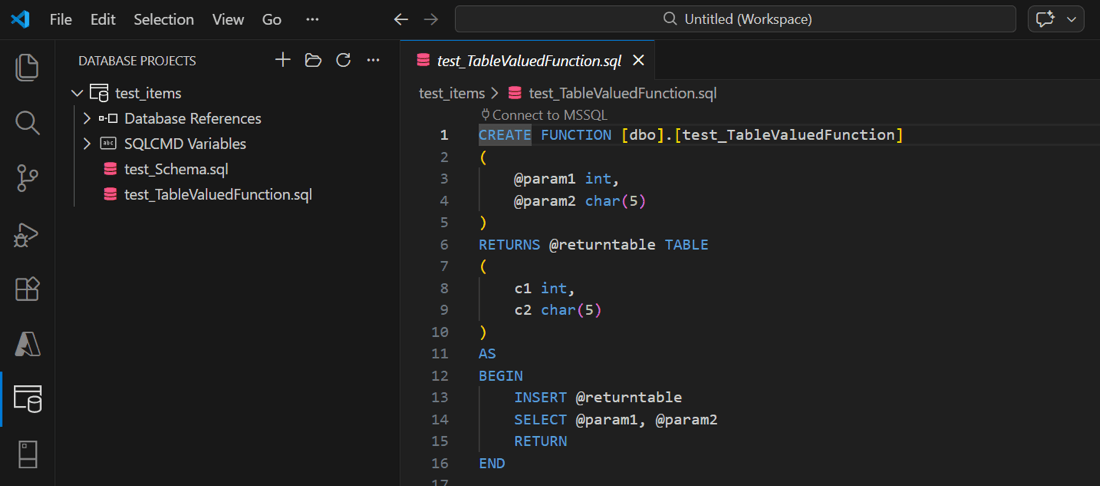This screenshot has width=1100, height=486.
Task: Close the test_TableValuedFunction.sql tab
Action: (x=638, y=61)
